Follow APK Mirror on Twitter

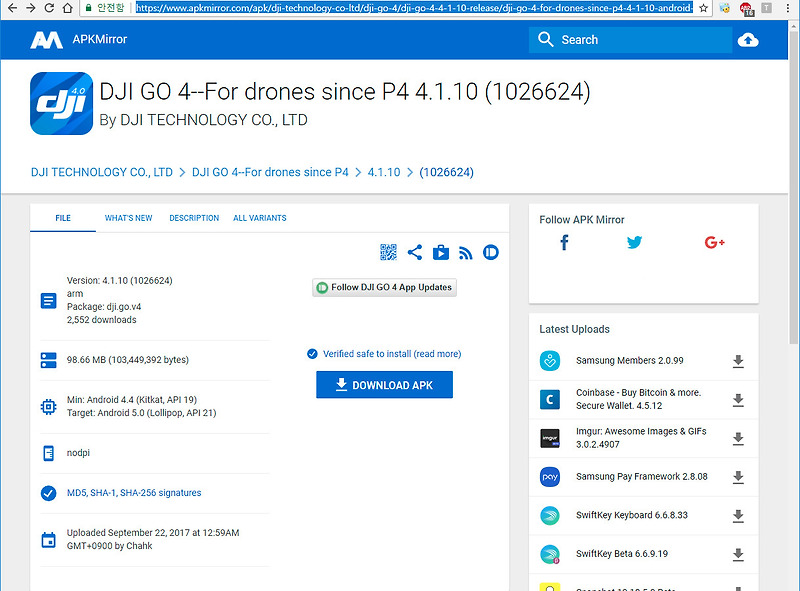[634, 242]
